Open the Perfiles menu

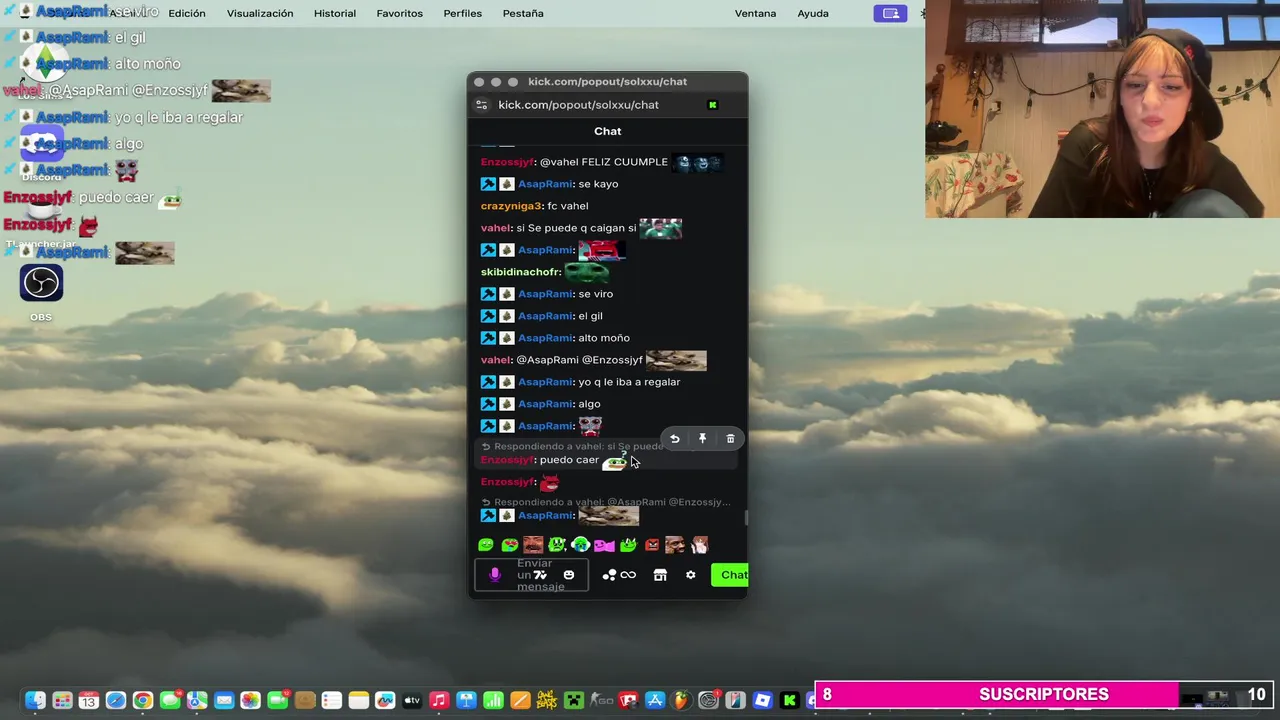point(462,13)
